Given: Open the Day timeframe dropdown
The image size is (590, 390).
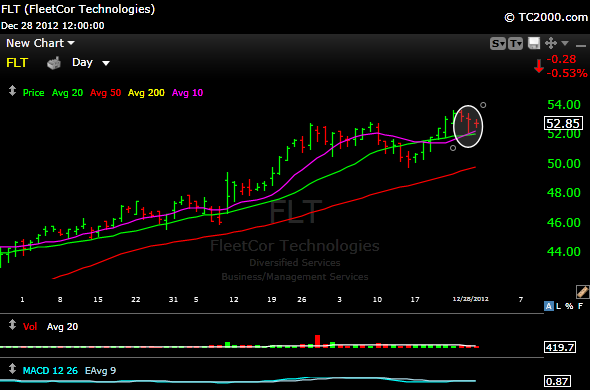Looking at the screenshot, I should point(91,62).
